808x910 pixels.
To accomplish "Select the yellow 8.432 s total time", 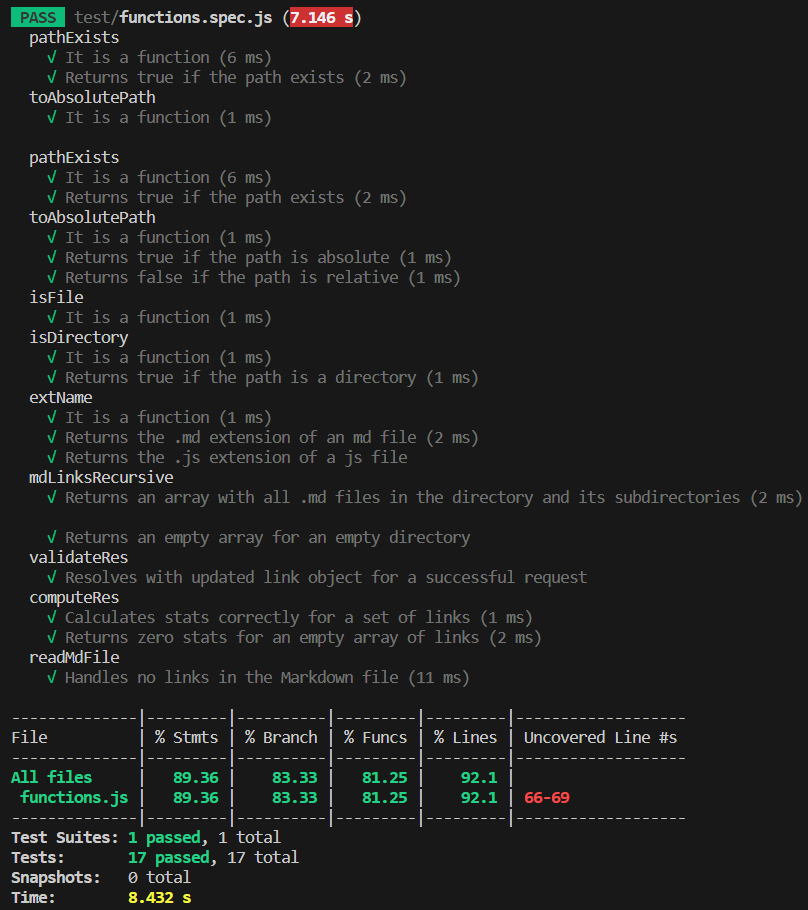I will (160, 898).
